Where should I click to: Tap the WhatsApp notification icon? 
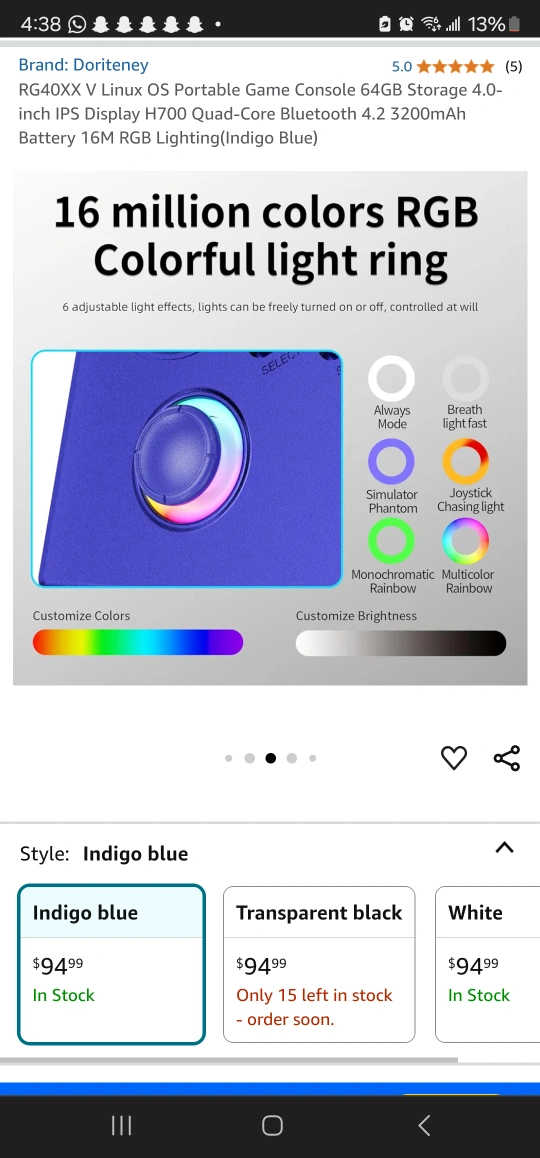pyautogui.click(x=77, y=24)
